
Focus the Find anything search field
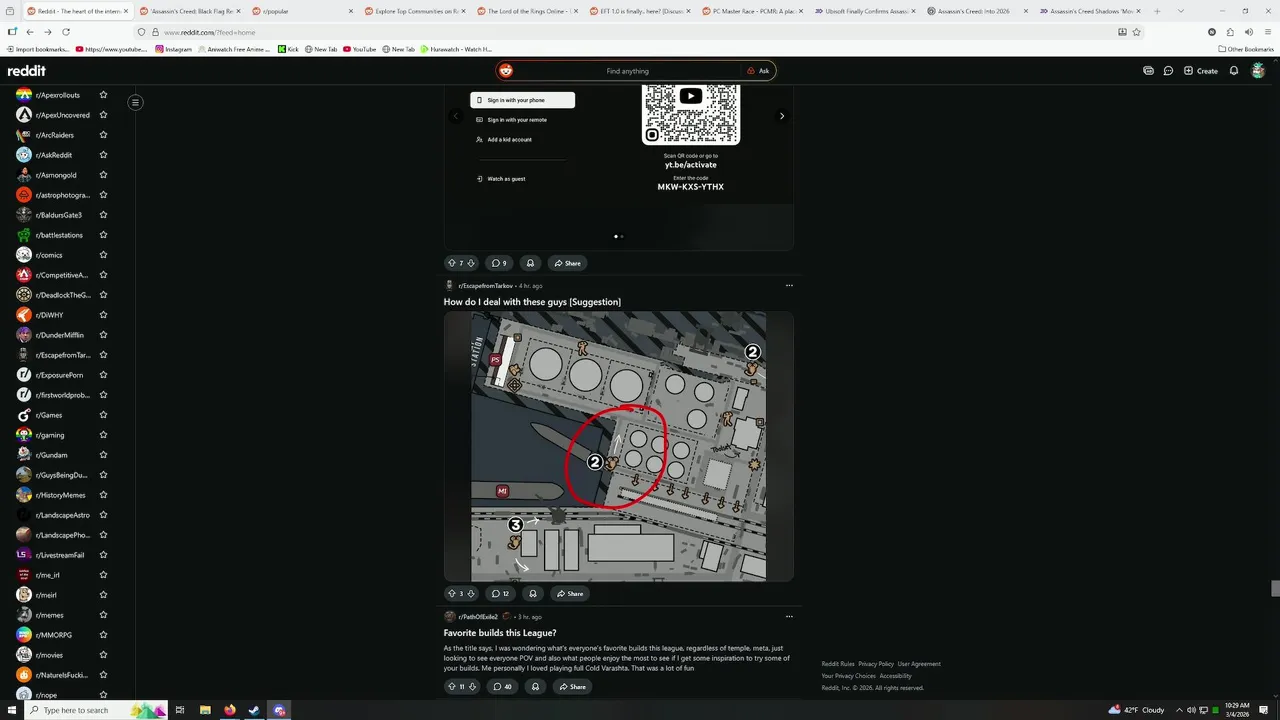coord(627,71)
